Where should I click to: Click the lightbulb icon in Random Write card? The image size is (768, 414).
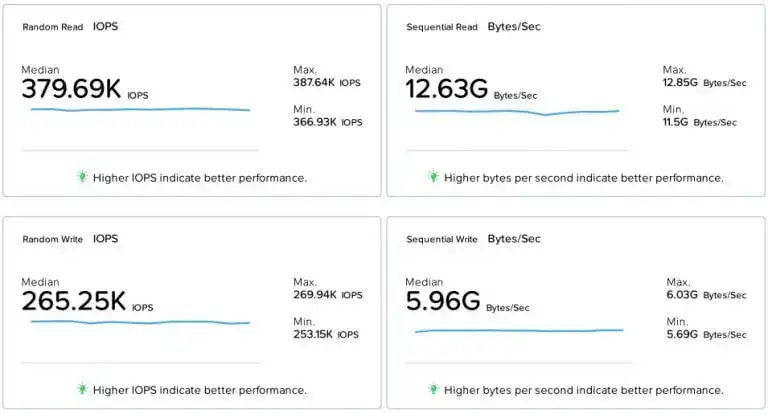[x=83, y=389]
